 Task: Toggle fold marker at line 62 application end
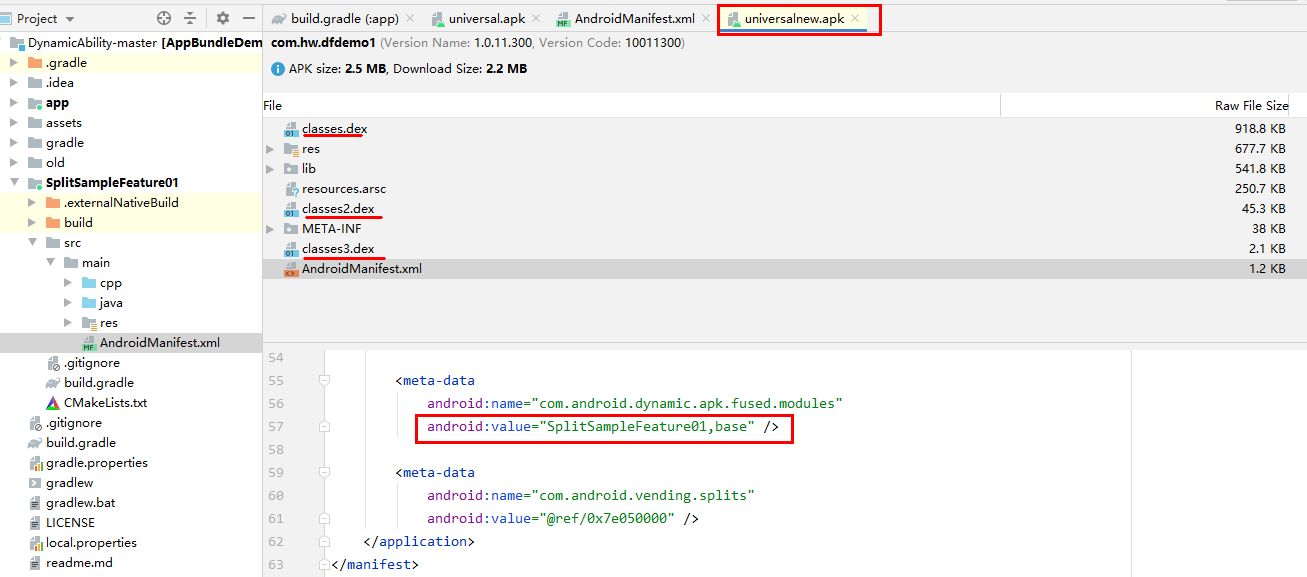coord(324,542)
